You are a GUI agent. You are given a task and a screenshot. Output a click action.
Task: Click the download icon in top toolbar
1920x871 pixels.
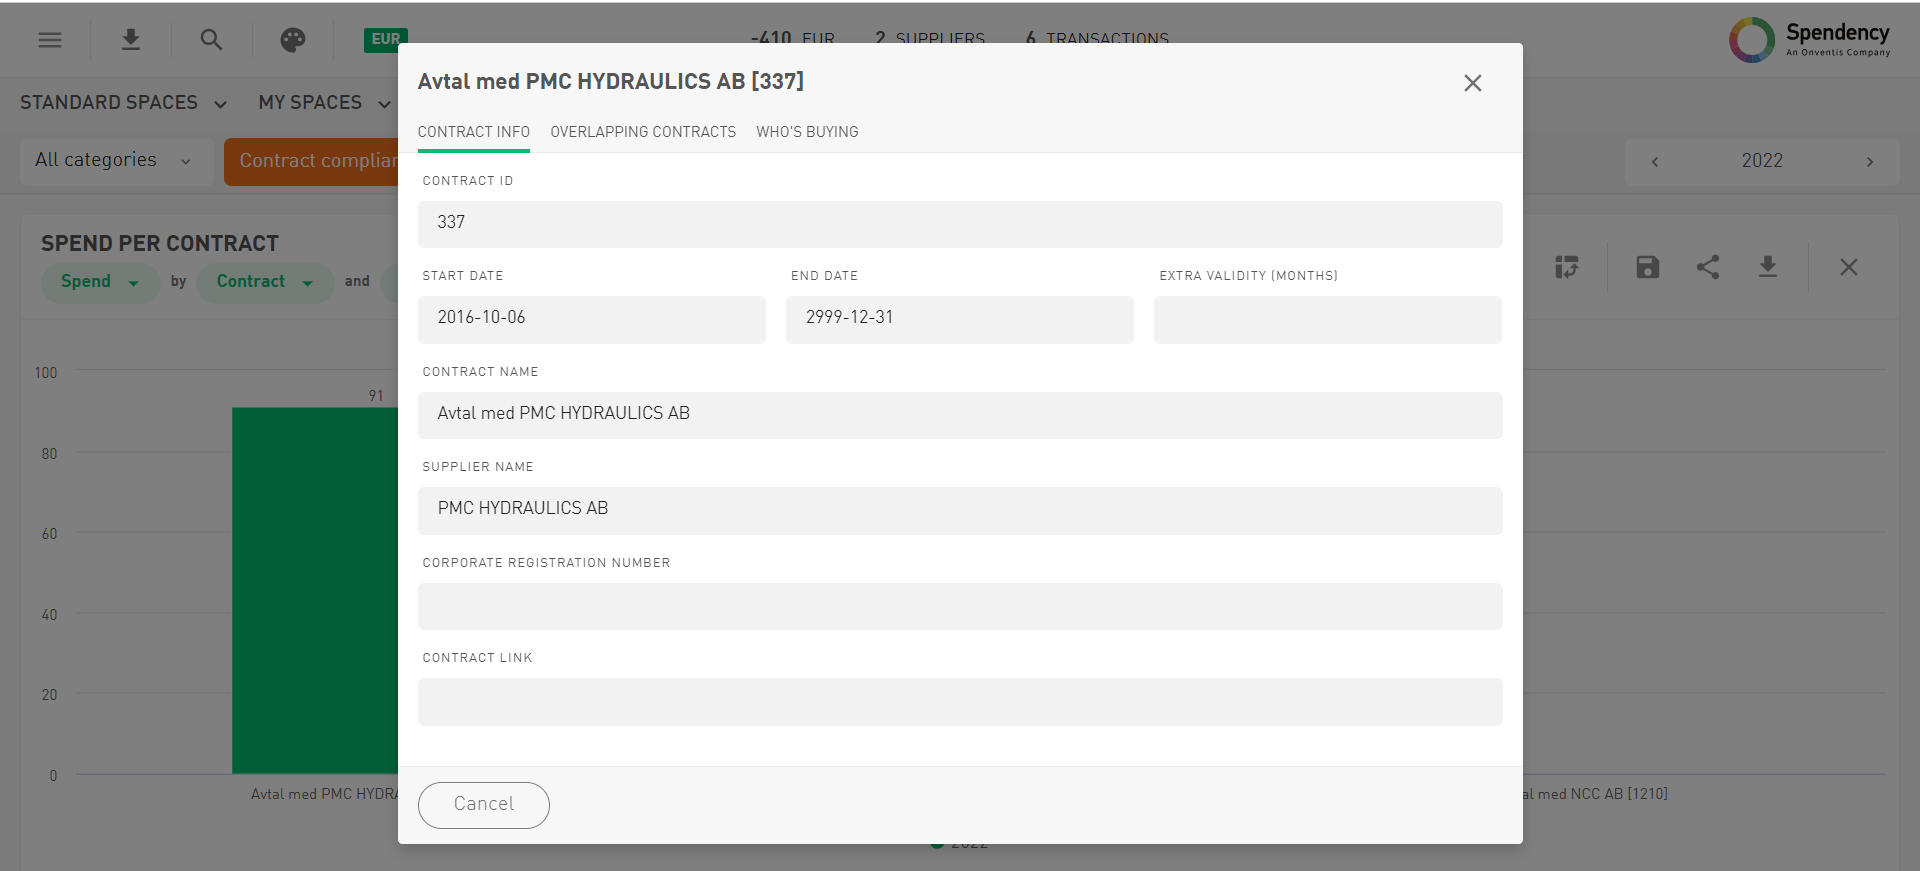coord(131,40)
